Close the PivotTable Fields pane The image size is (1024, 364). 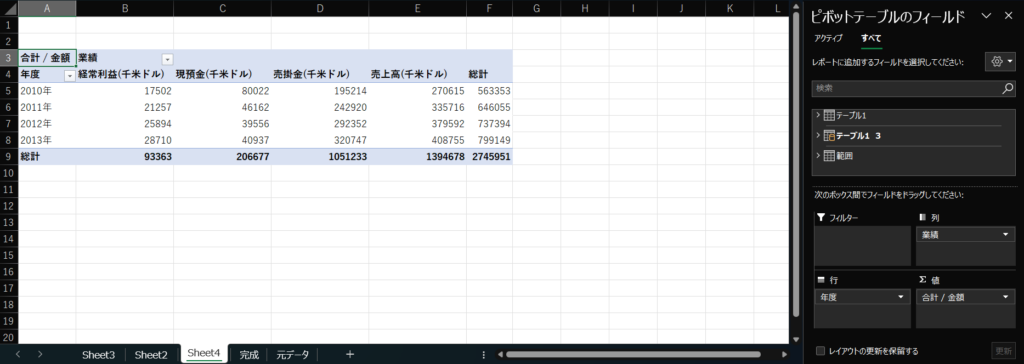click(x=1007, y=16)
